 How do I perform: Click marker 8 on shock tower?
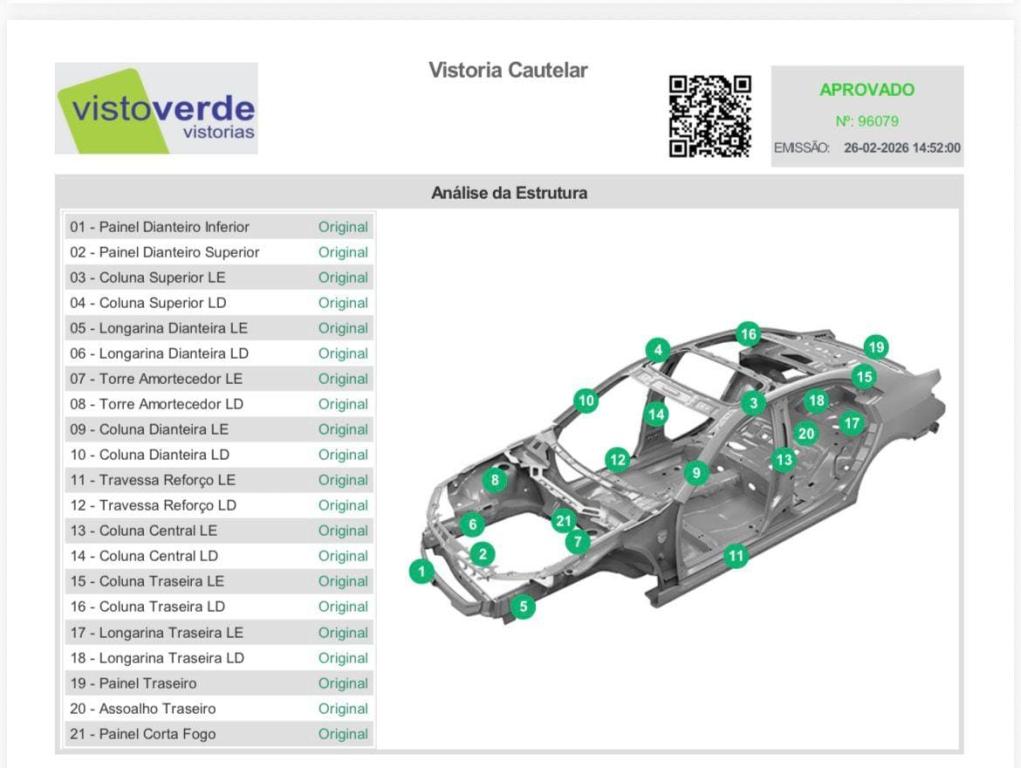495,480
